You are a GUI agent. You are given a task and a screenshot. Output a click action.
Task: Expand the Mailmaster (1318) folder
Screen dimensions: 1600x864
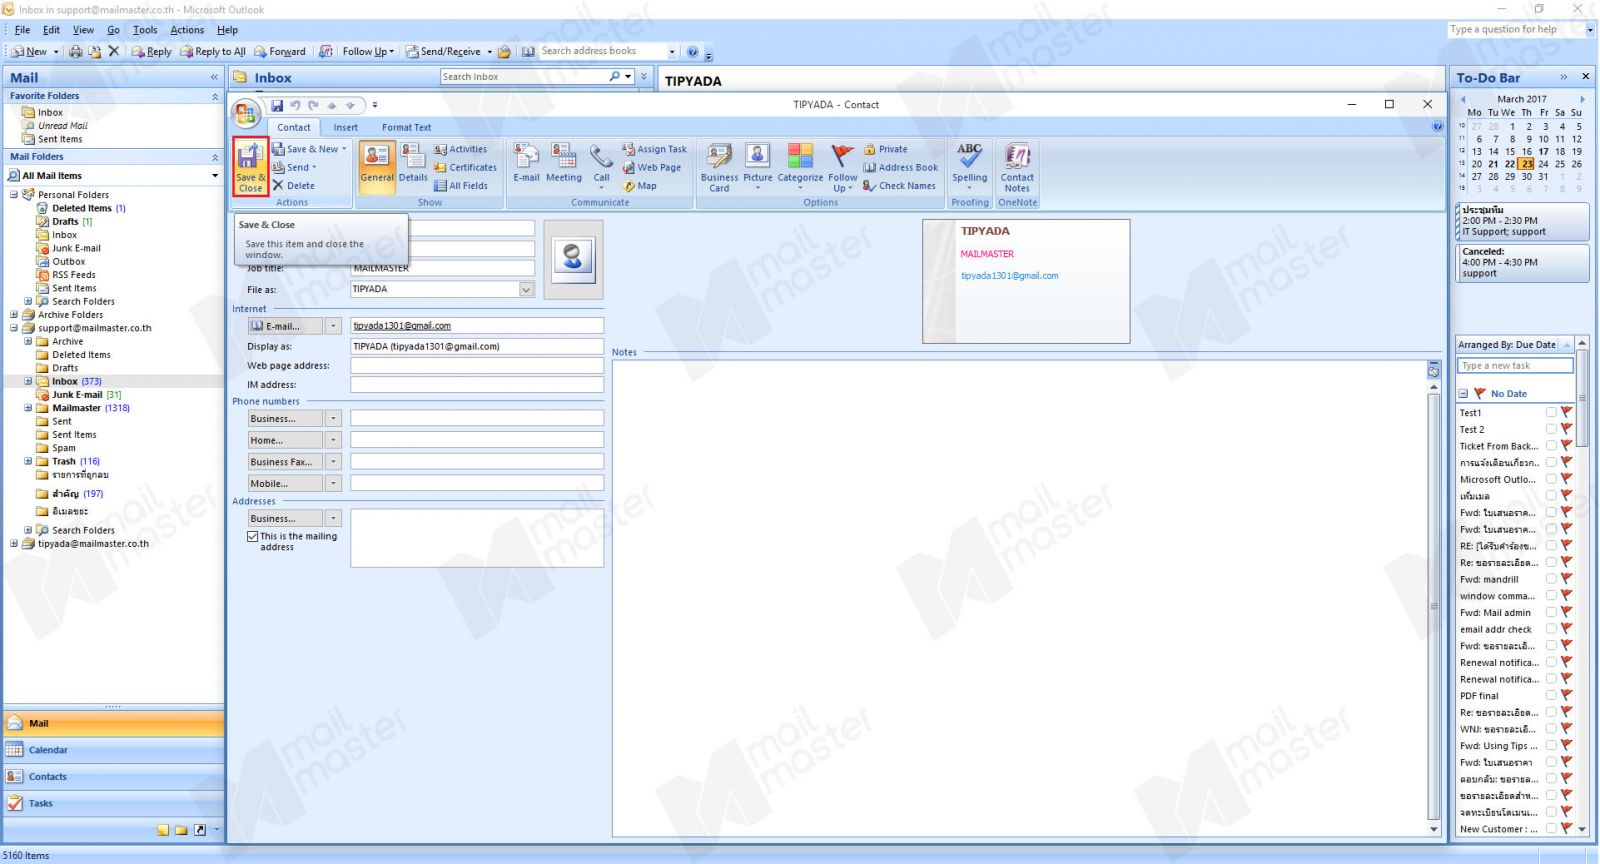pos(28,408)
